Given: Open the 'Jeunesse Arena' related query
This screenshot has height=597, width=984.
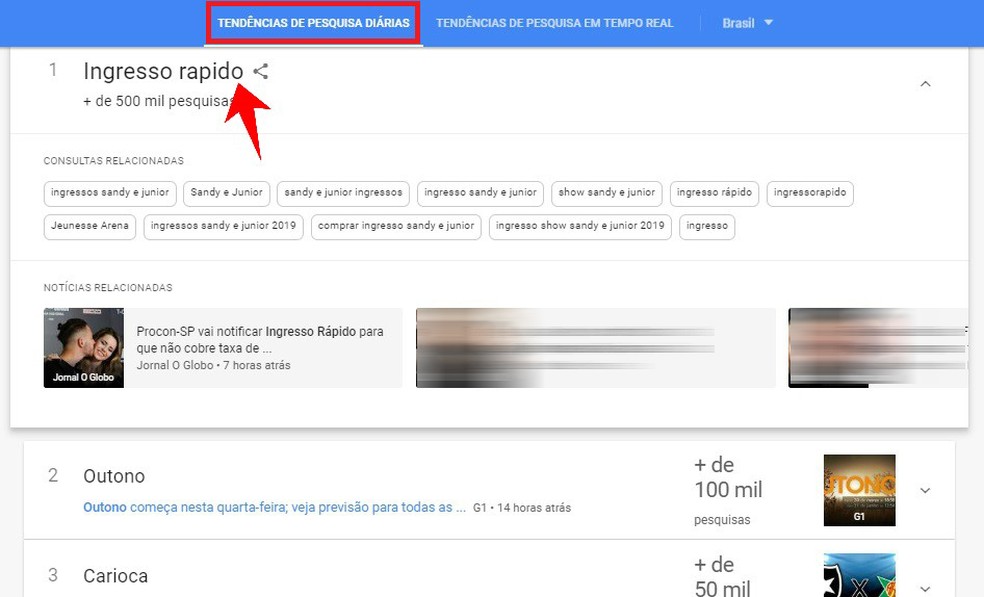Looking at the screenshot, I should [x=90, y=227].
